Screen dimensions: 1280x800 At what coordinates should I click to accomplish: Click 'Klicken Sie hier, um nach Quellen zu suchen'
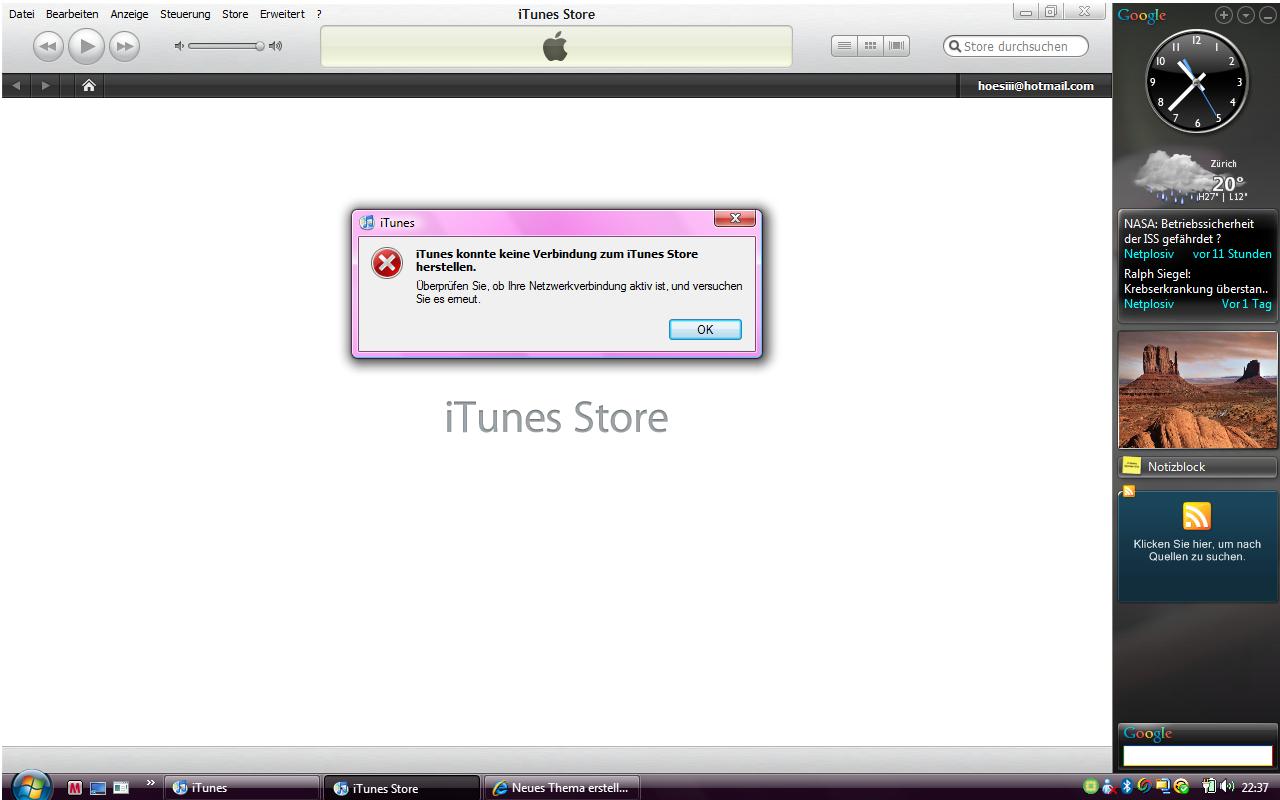[1197, 551]
